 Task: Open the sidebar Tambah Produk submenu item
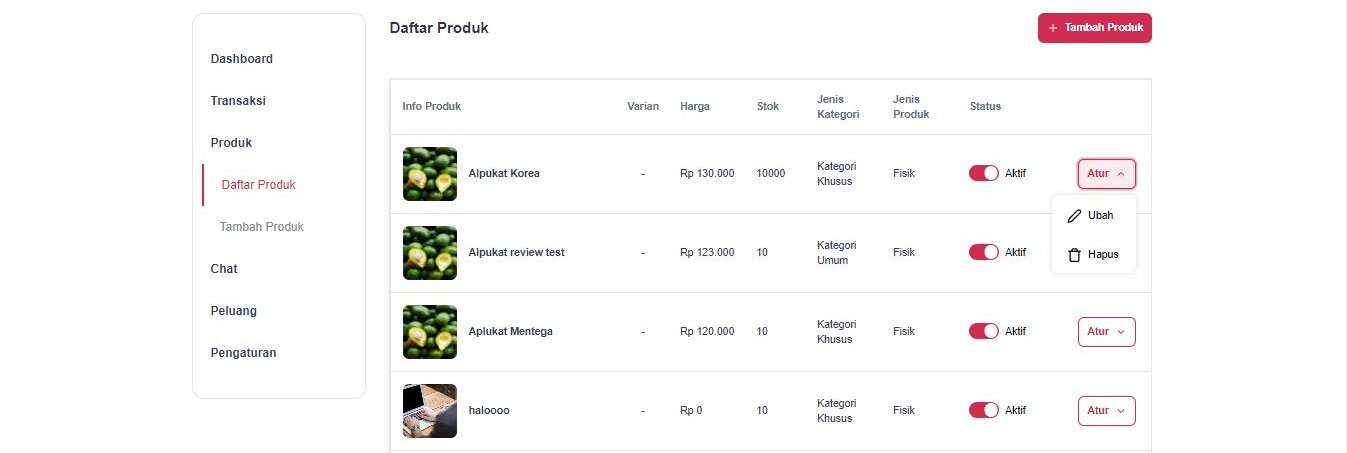262,227
